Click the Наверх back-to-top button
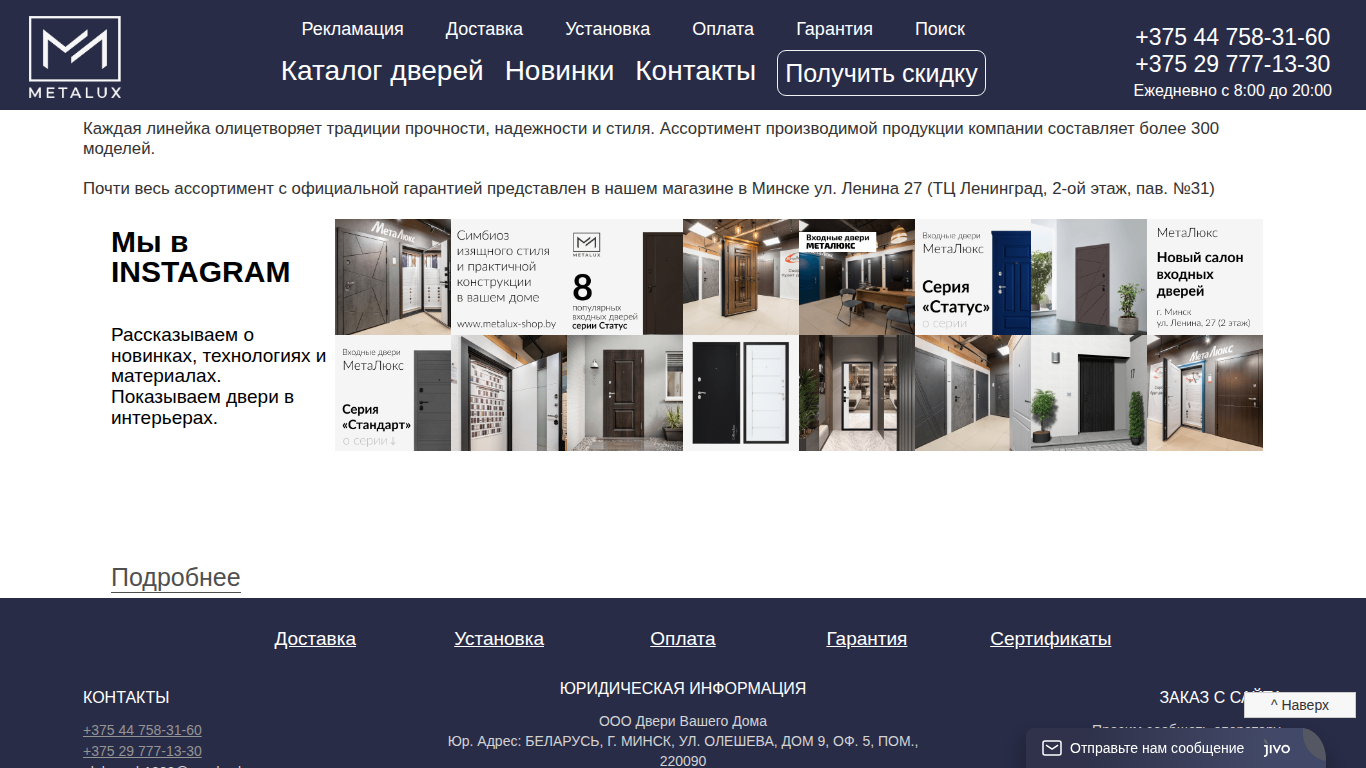1366x768 pixels. point(1300,705)
